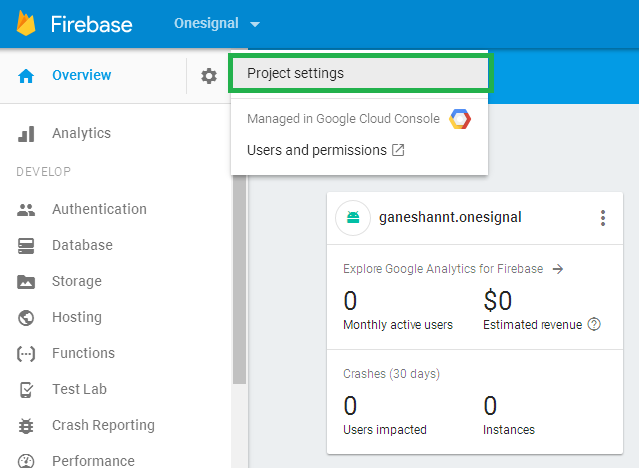Click the Analytics bar chart icon
Image resolution: width=639 pixels, height=468 pixels.
point(27,134)
